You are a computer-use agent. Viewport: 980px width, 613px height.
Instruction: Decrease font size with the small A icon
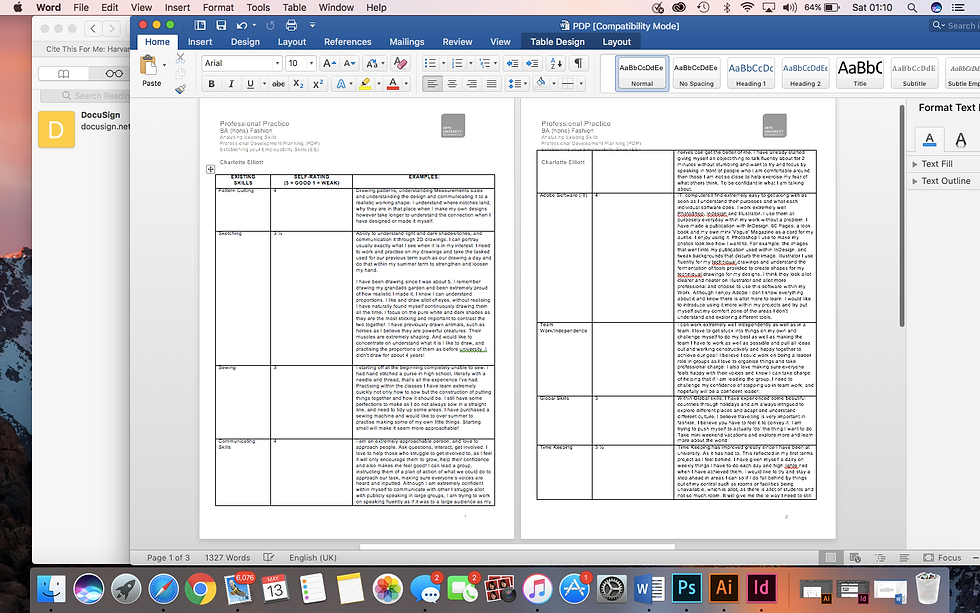click(349, 63)
